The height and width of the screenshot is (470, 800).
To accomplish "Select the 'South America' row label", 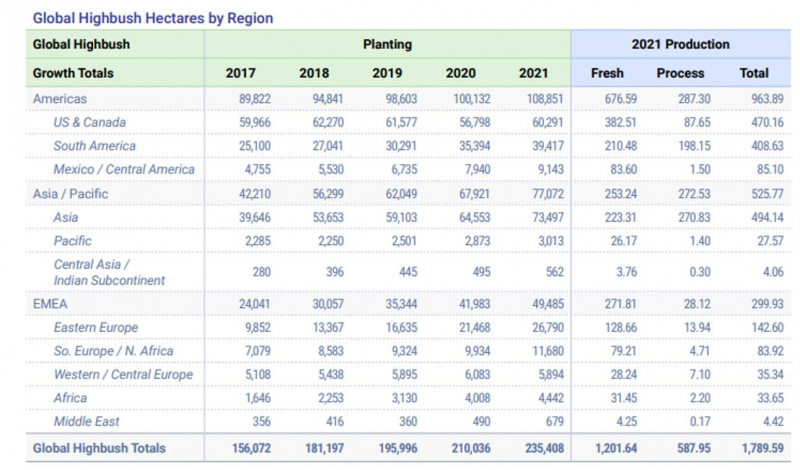I will (94, 146).
